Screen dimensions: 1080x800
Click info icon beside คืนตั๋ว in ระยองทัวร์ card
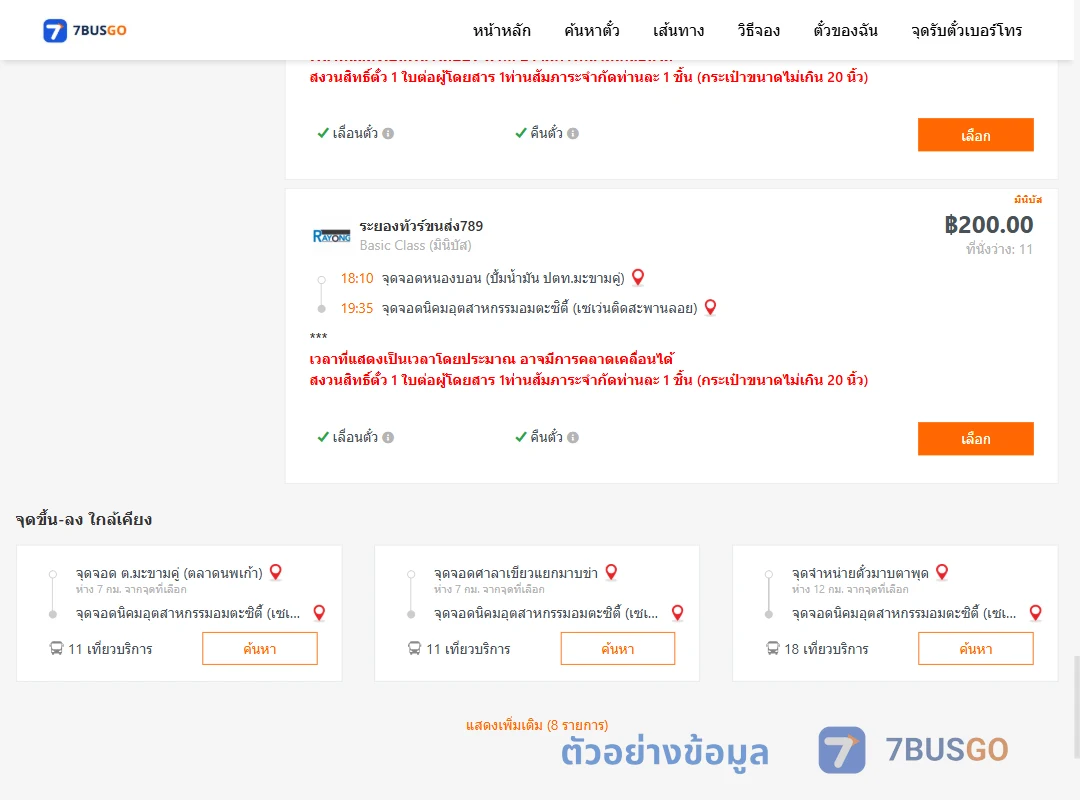pyautogui.click(x=573, y=438)
